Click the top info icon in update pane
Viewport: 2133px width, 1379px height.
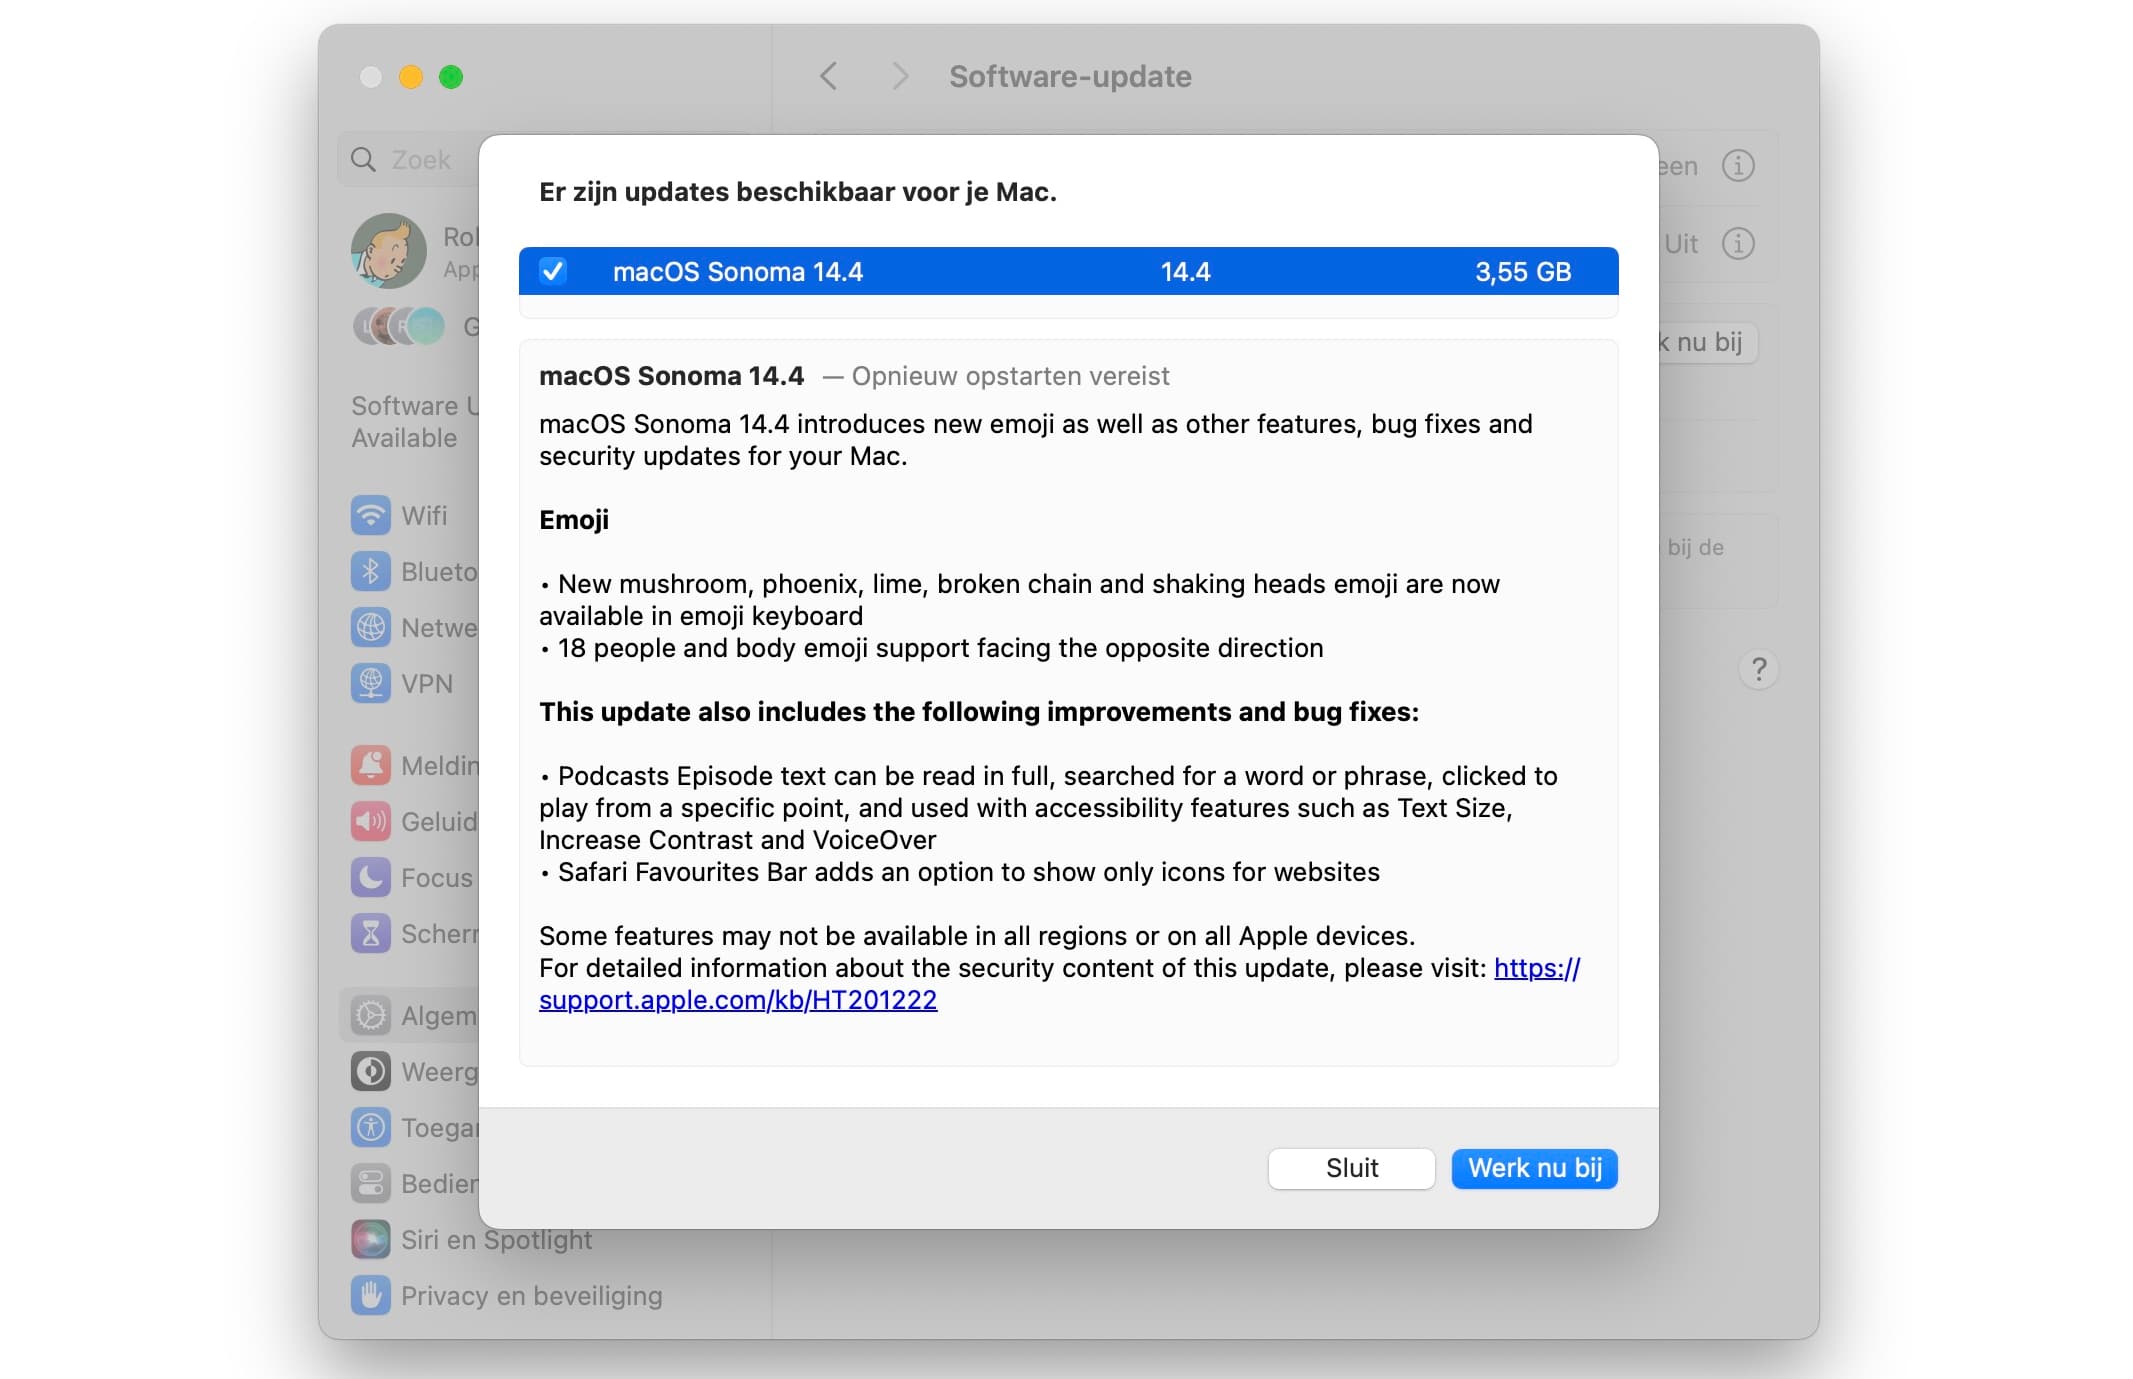[1738, 165]
